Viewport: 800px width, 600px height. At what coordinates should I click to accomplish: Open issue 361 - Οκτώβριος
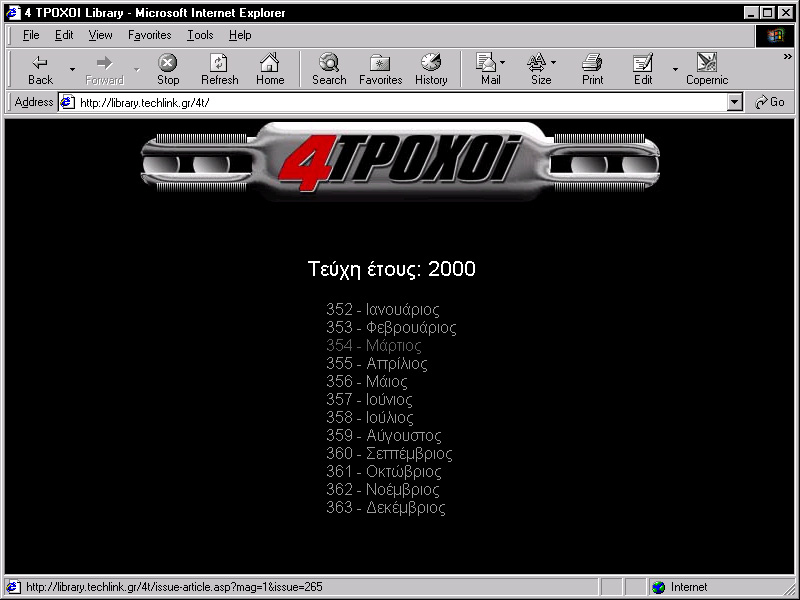(x=384, y=471)
